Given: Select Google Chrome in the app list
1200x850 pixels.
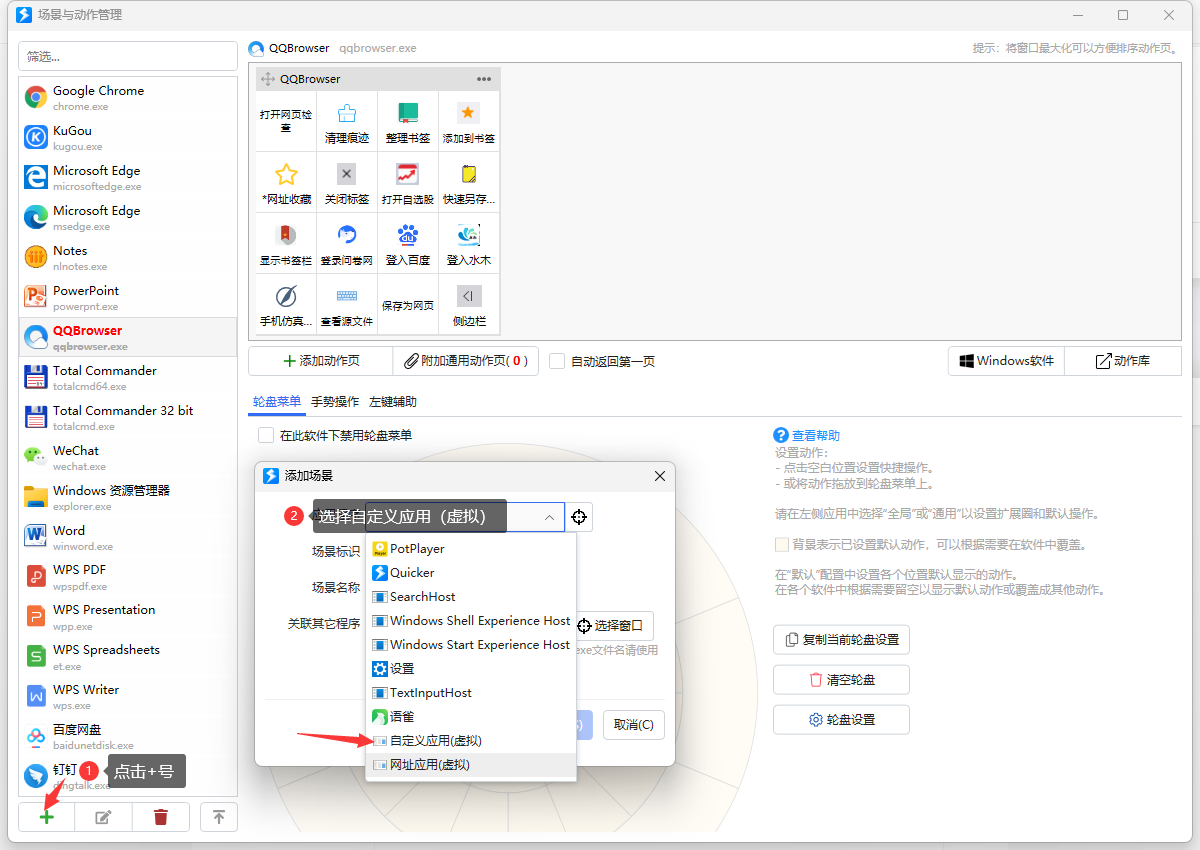Looking at the screenshot, I should [x=128, y=97].
